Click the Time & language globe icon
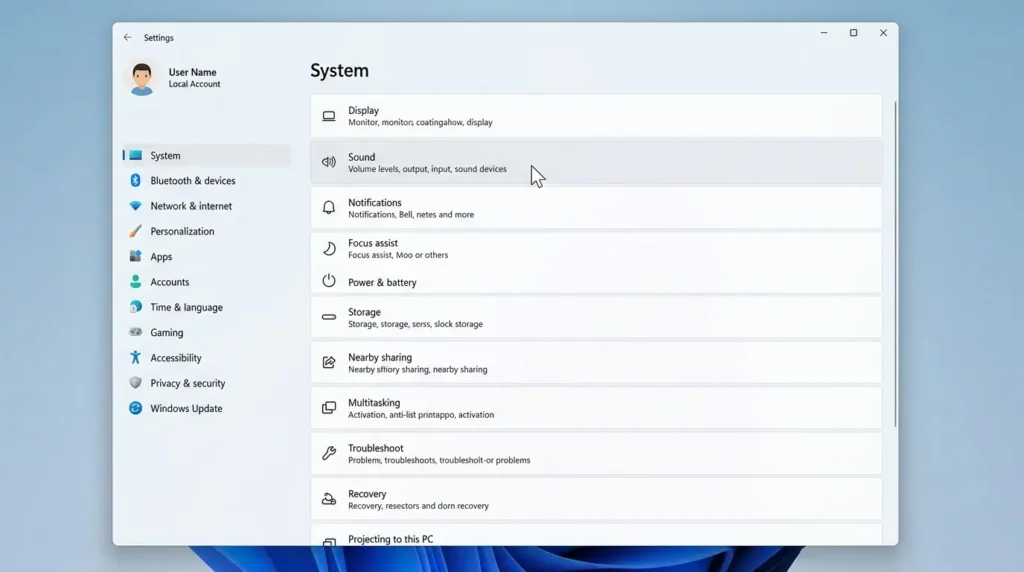Screen dimensions: 1024x572 [135, 307]
